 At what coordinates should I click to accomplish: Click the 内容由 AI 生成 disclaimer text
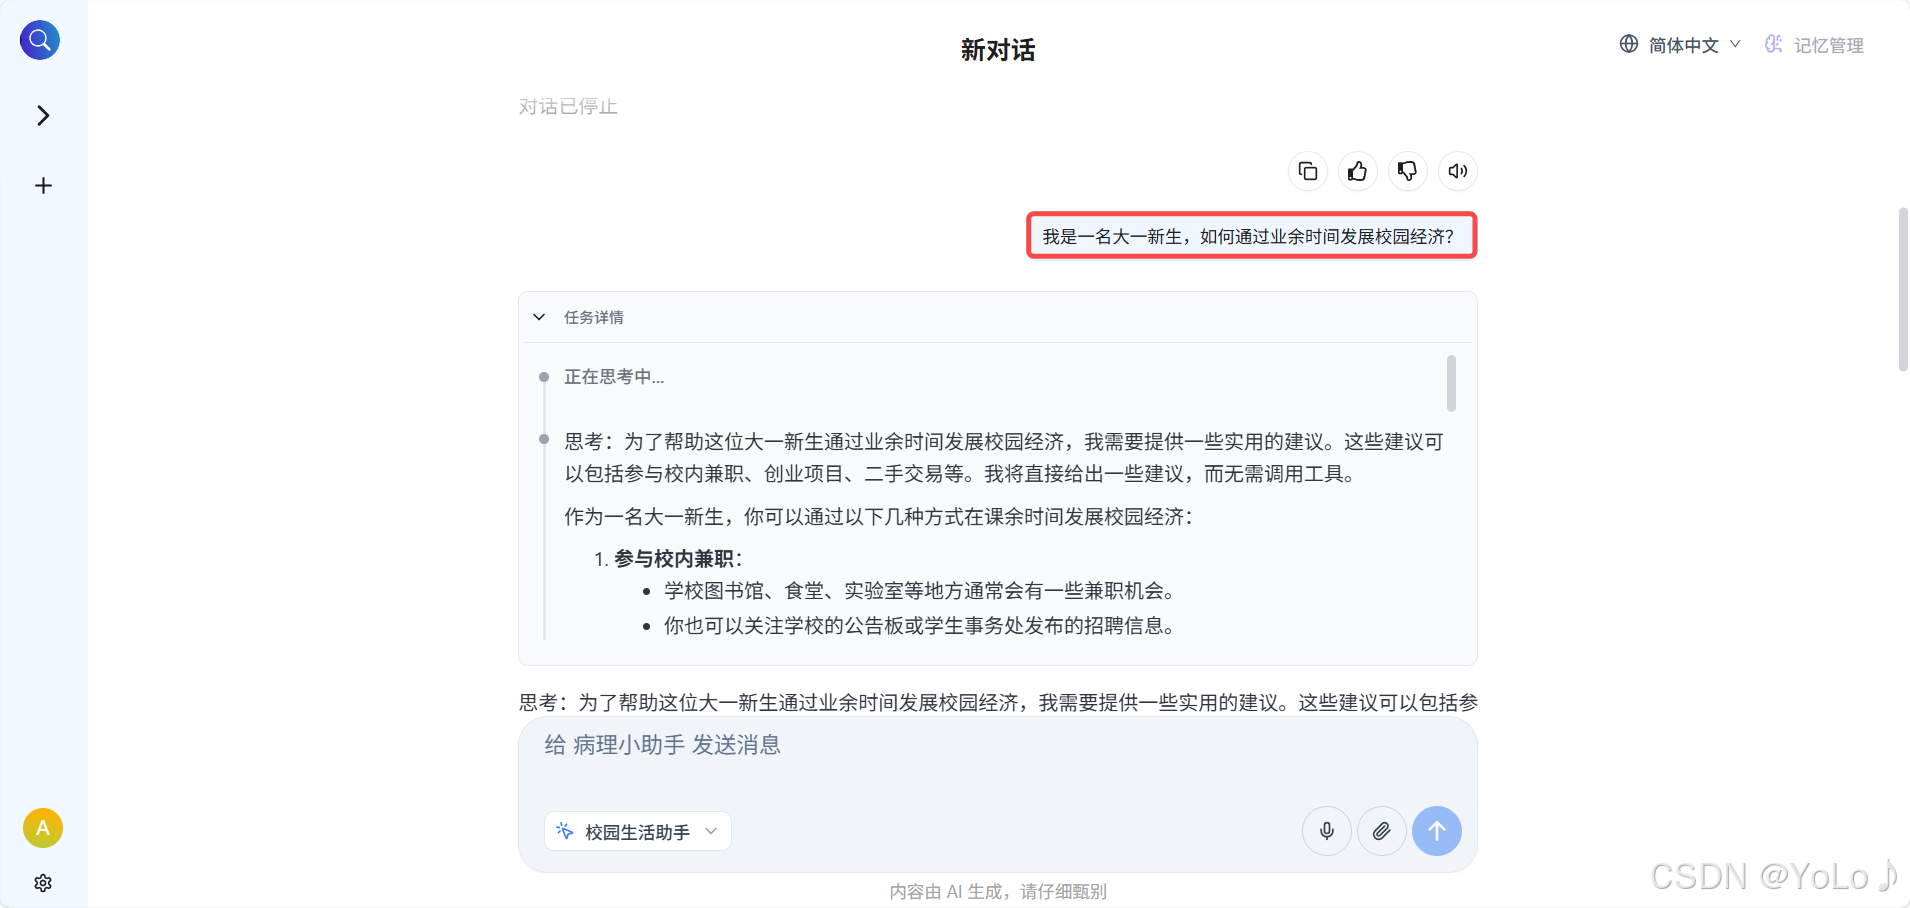pyautogui.click(x=998, y=891)
